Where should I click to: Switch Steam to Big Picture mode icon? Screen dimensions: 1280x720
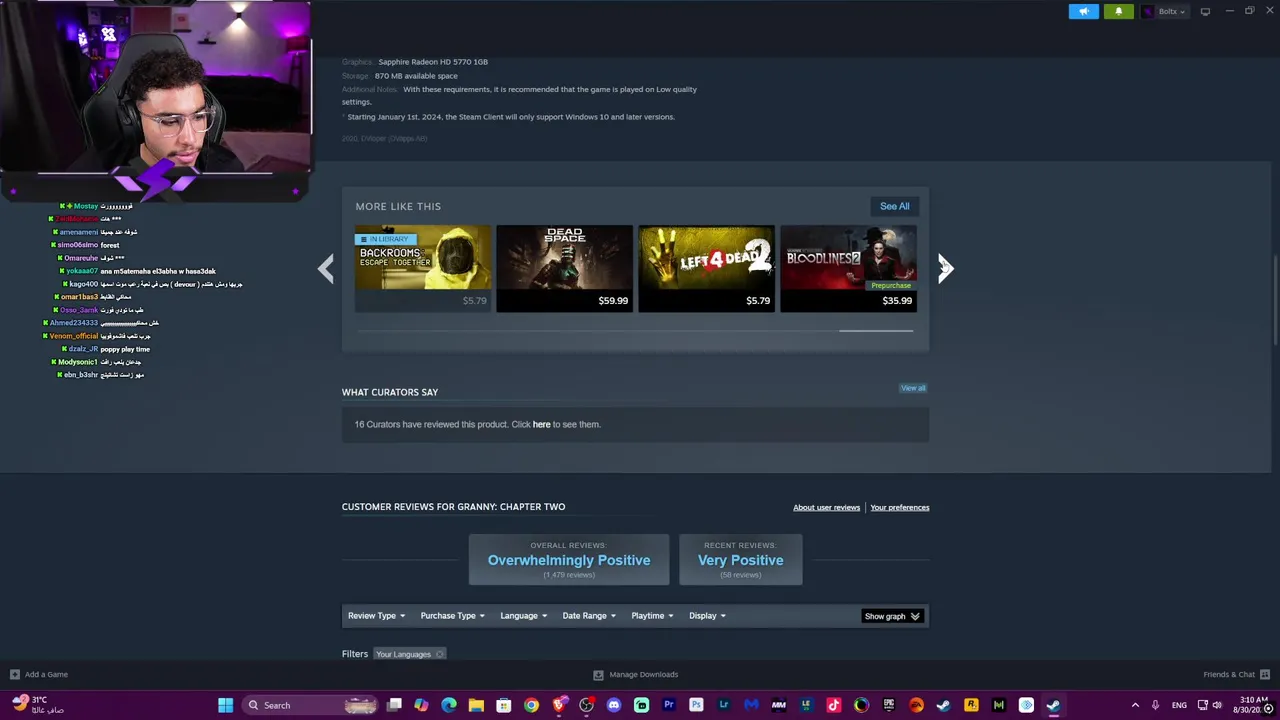point(1205,11)
